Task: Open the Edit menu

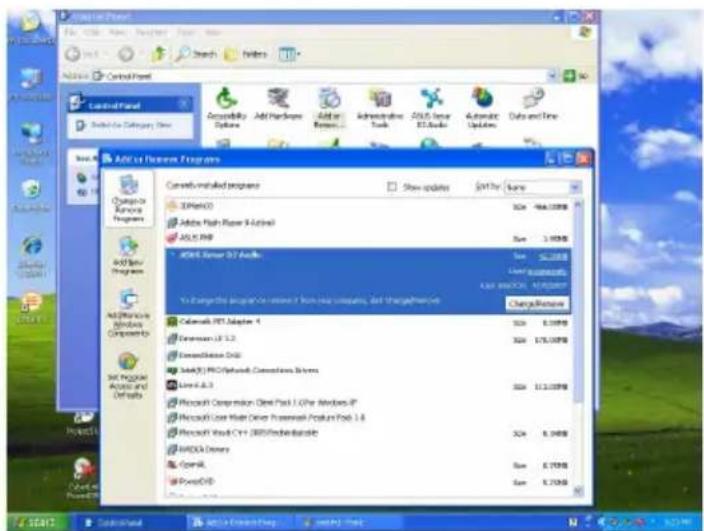Action: coord(92,32)
